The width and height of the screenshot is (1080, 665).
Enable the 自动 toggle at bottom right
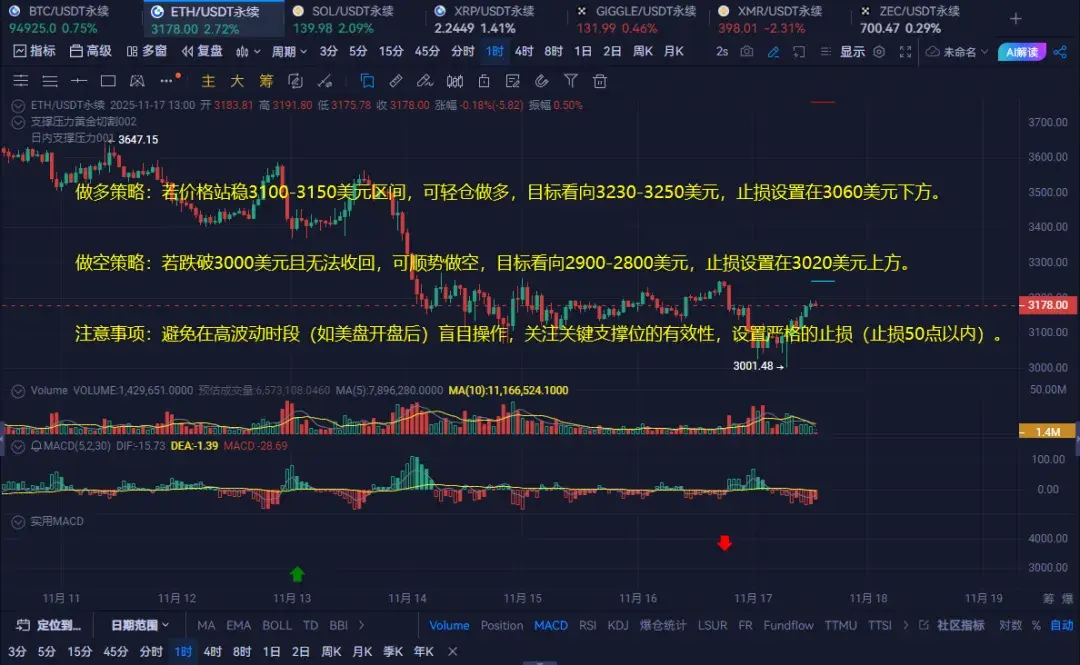pos(1064,626)
